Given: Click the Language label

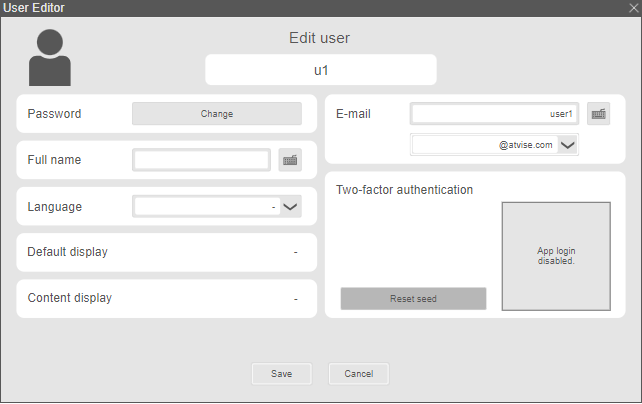Looking at the screenshot, I should (x=54, y=207).
